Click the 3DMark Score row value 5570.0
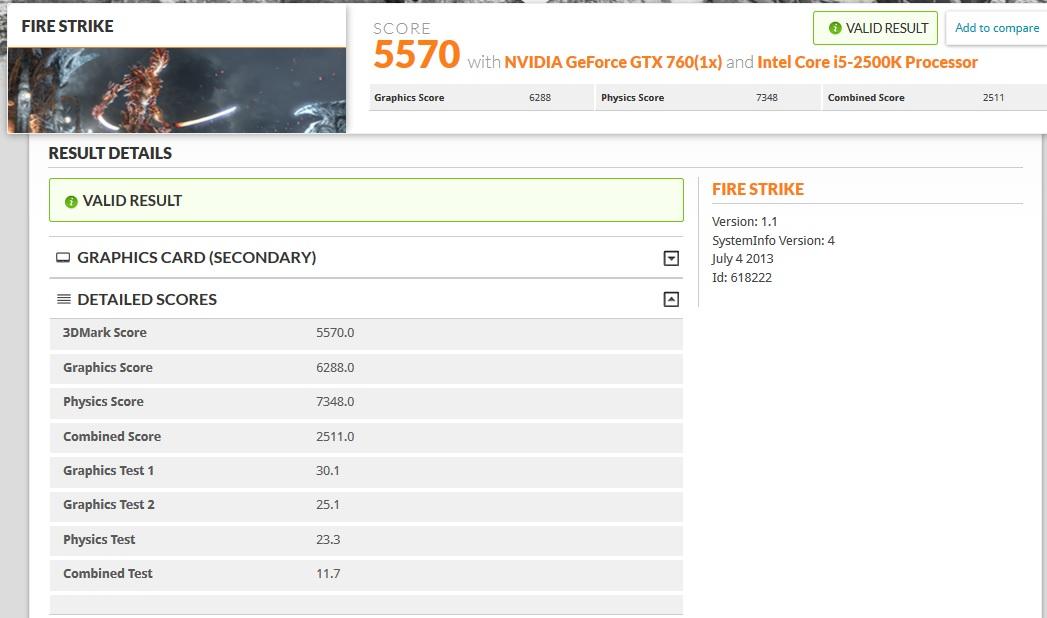1047x618 pixels. [335, 332]
